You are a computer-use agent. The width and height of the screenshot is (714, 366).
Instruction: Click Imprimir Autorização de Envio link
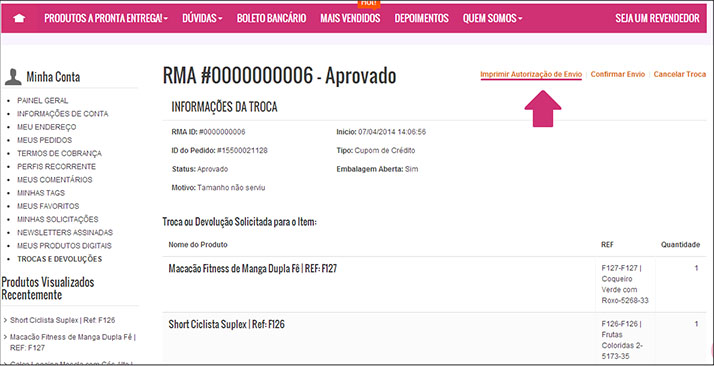click(x=531, y=74)
